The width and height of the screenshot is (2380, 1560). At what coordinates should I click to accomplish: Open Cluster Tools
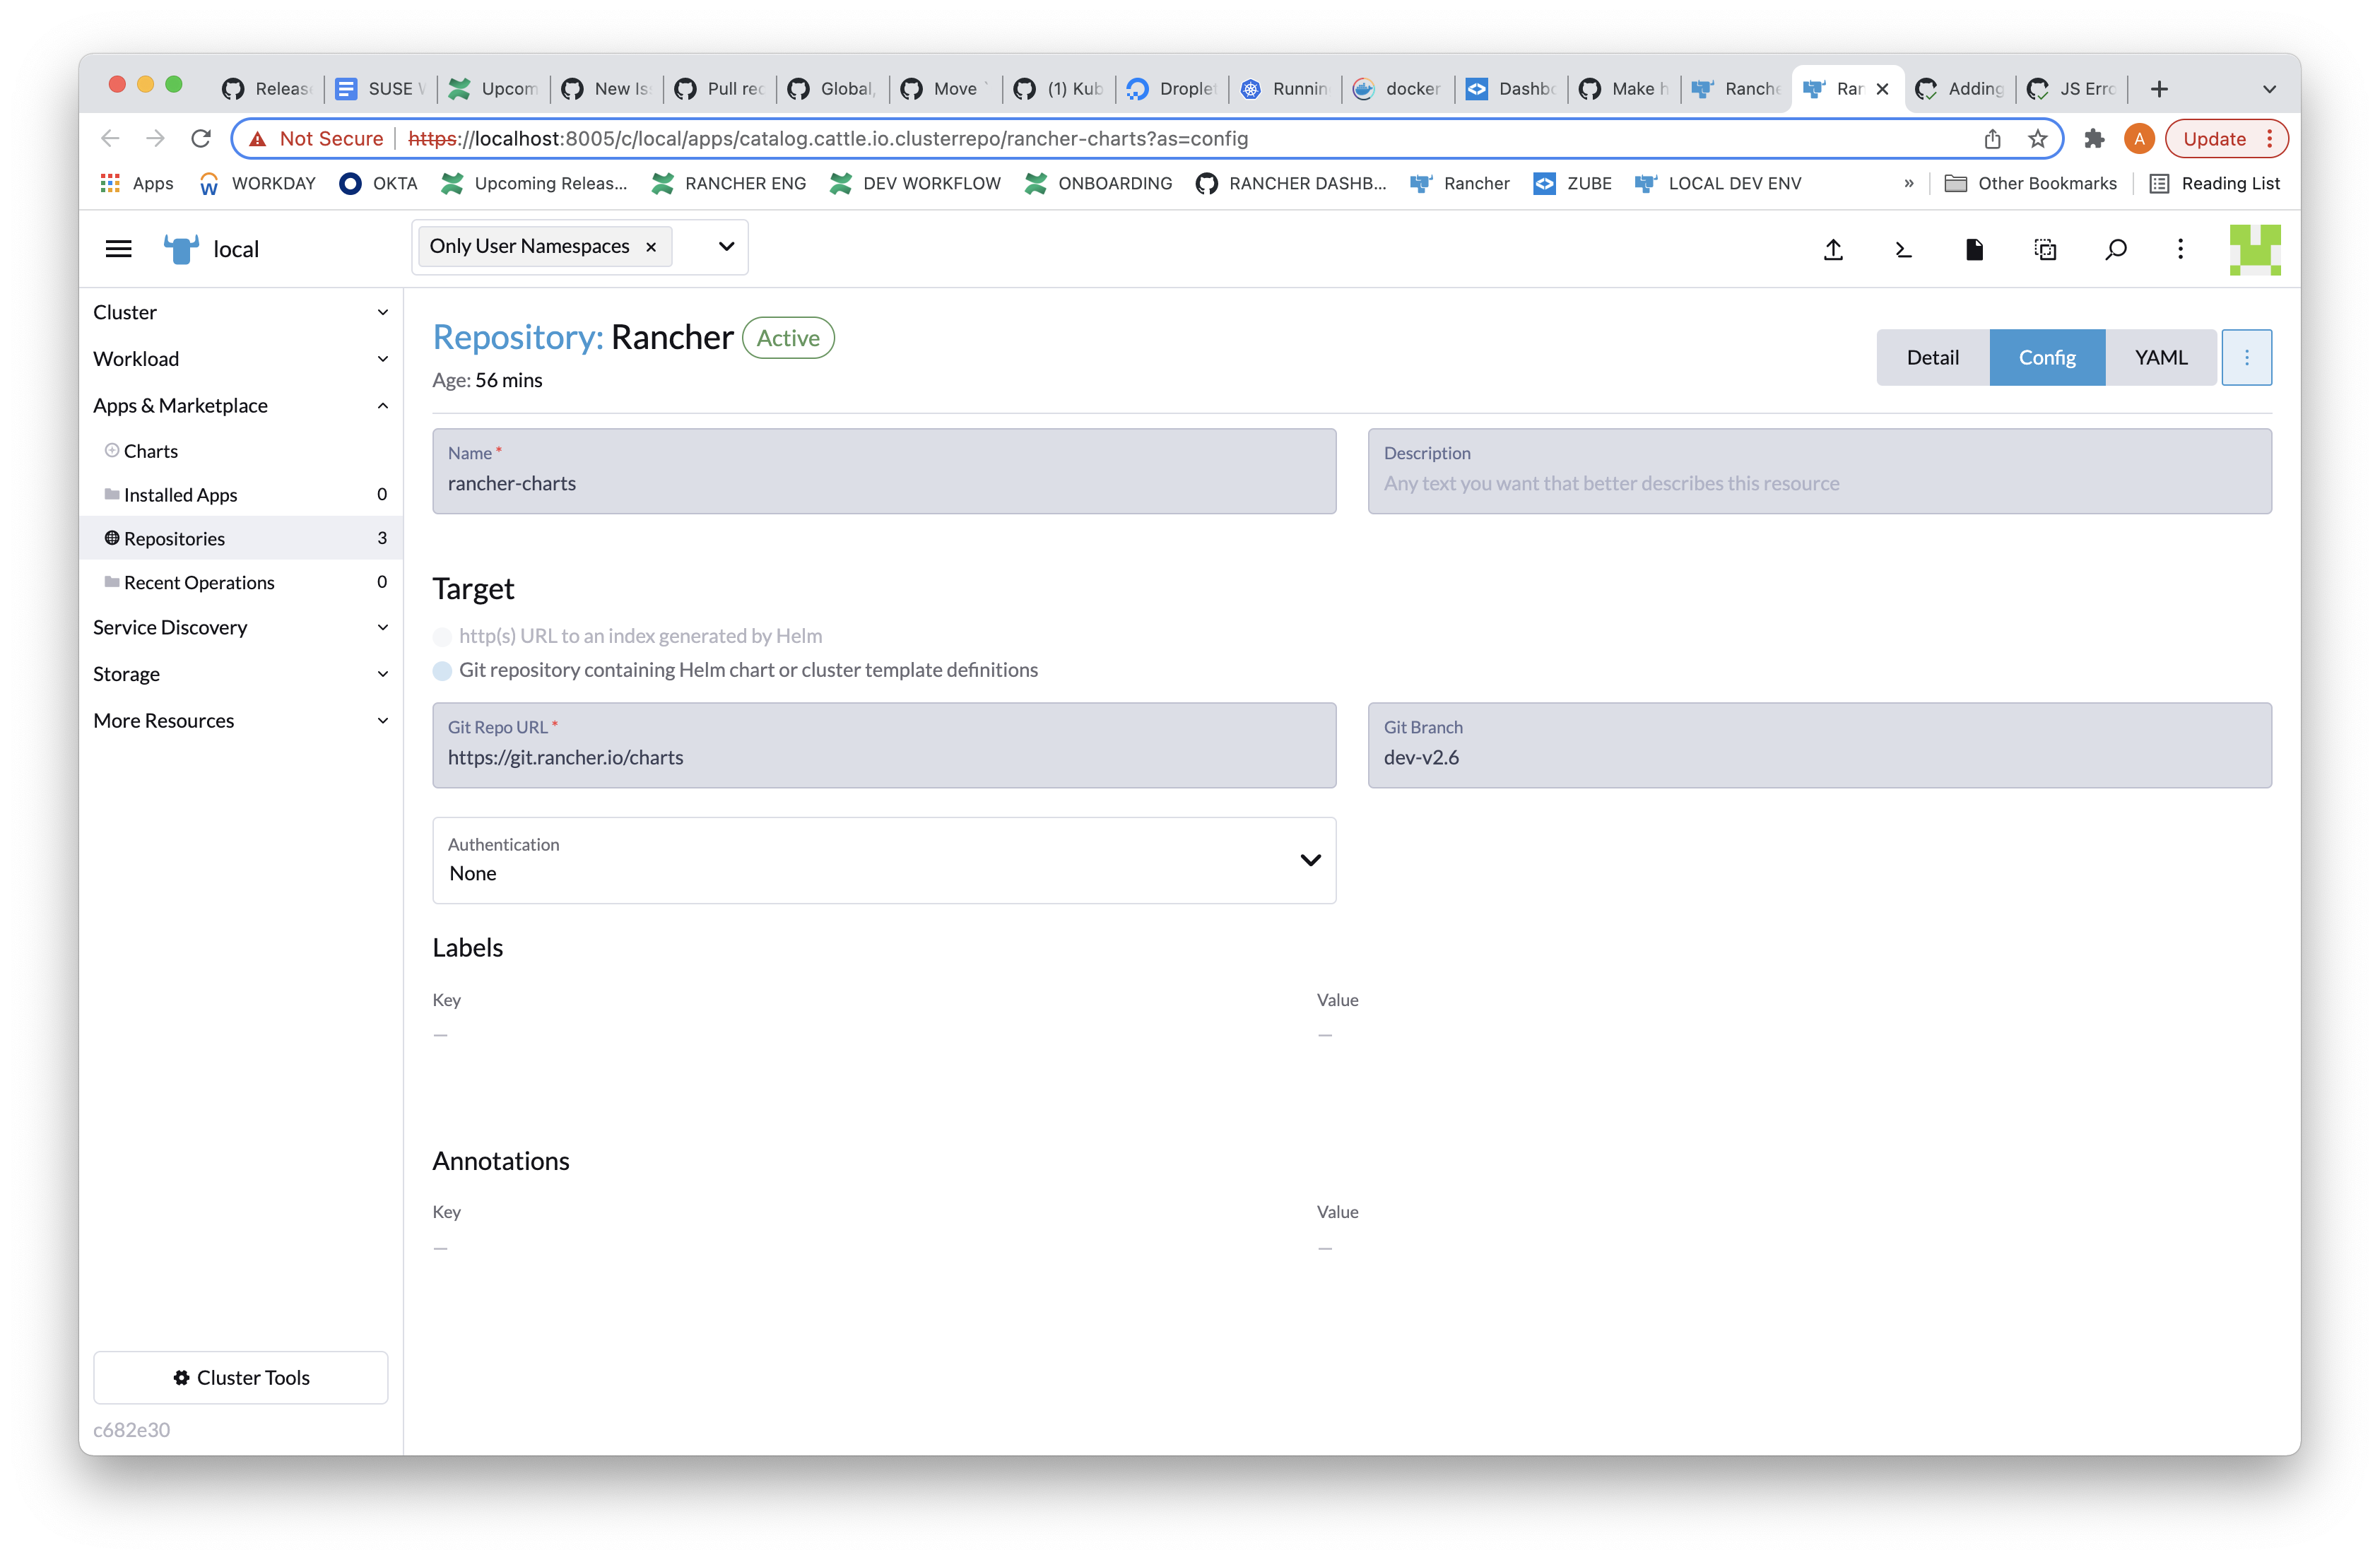[x=240, y=1377]
